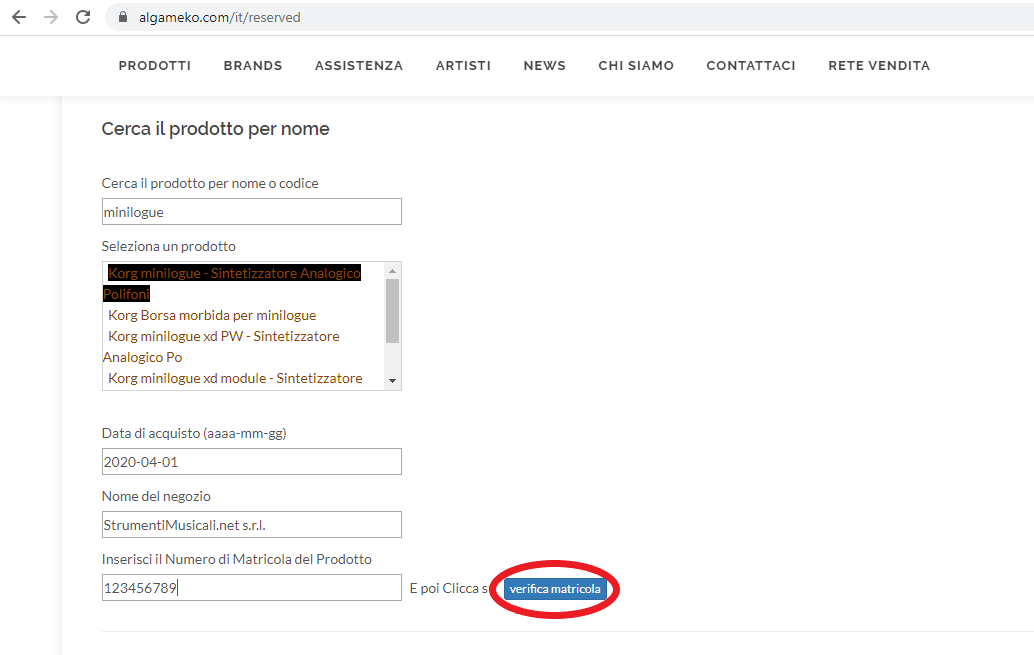
Task: Click product list scroll up arrow
Action: [x=392, y=270]
